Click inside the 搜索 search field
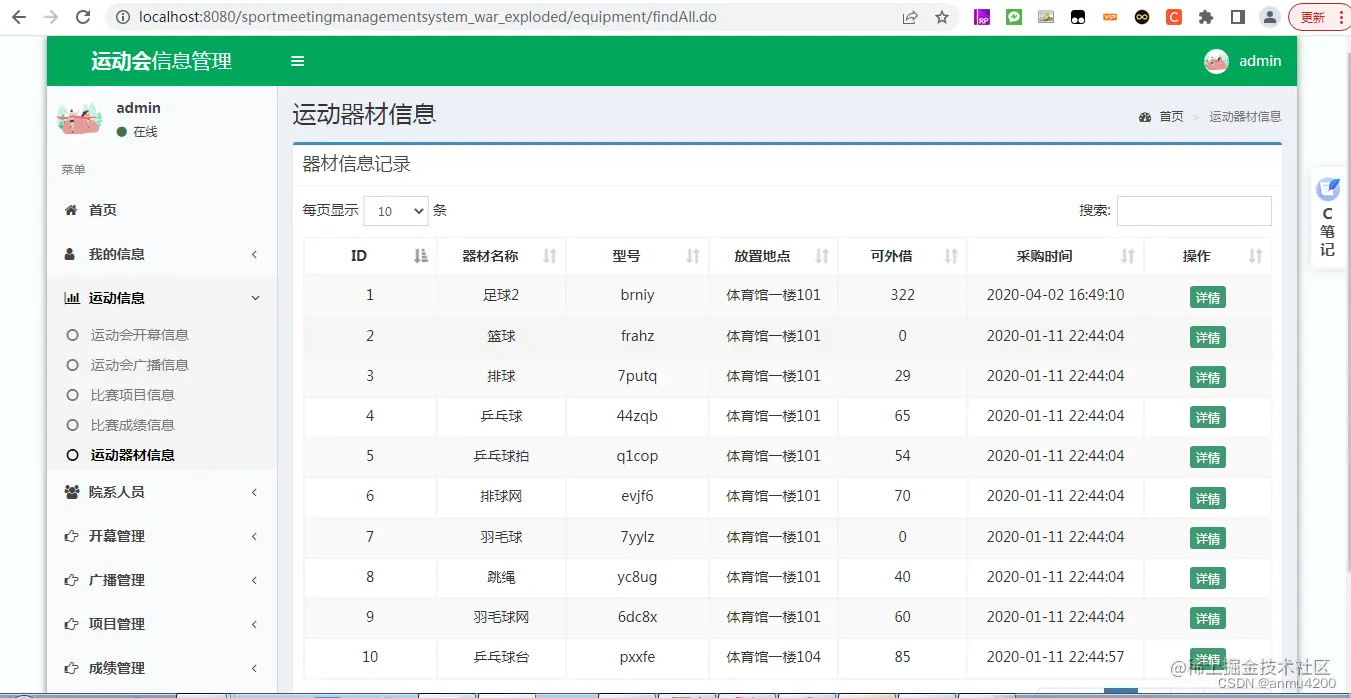Image resolution: width=1351 pixels, height=698 pixels. click(x=1195, y=210)
